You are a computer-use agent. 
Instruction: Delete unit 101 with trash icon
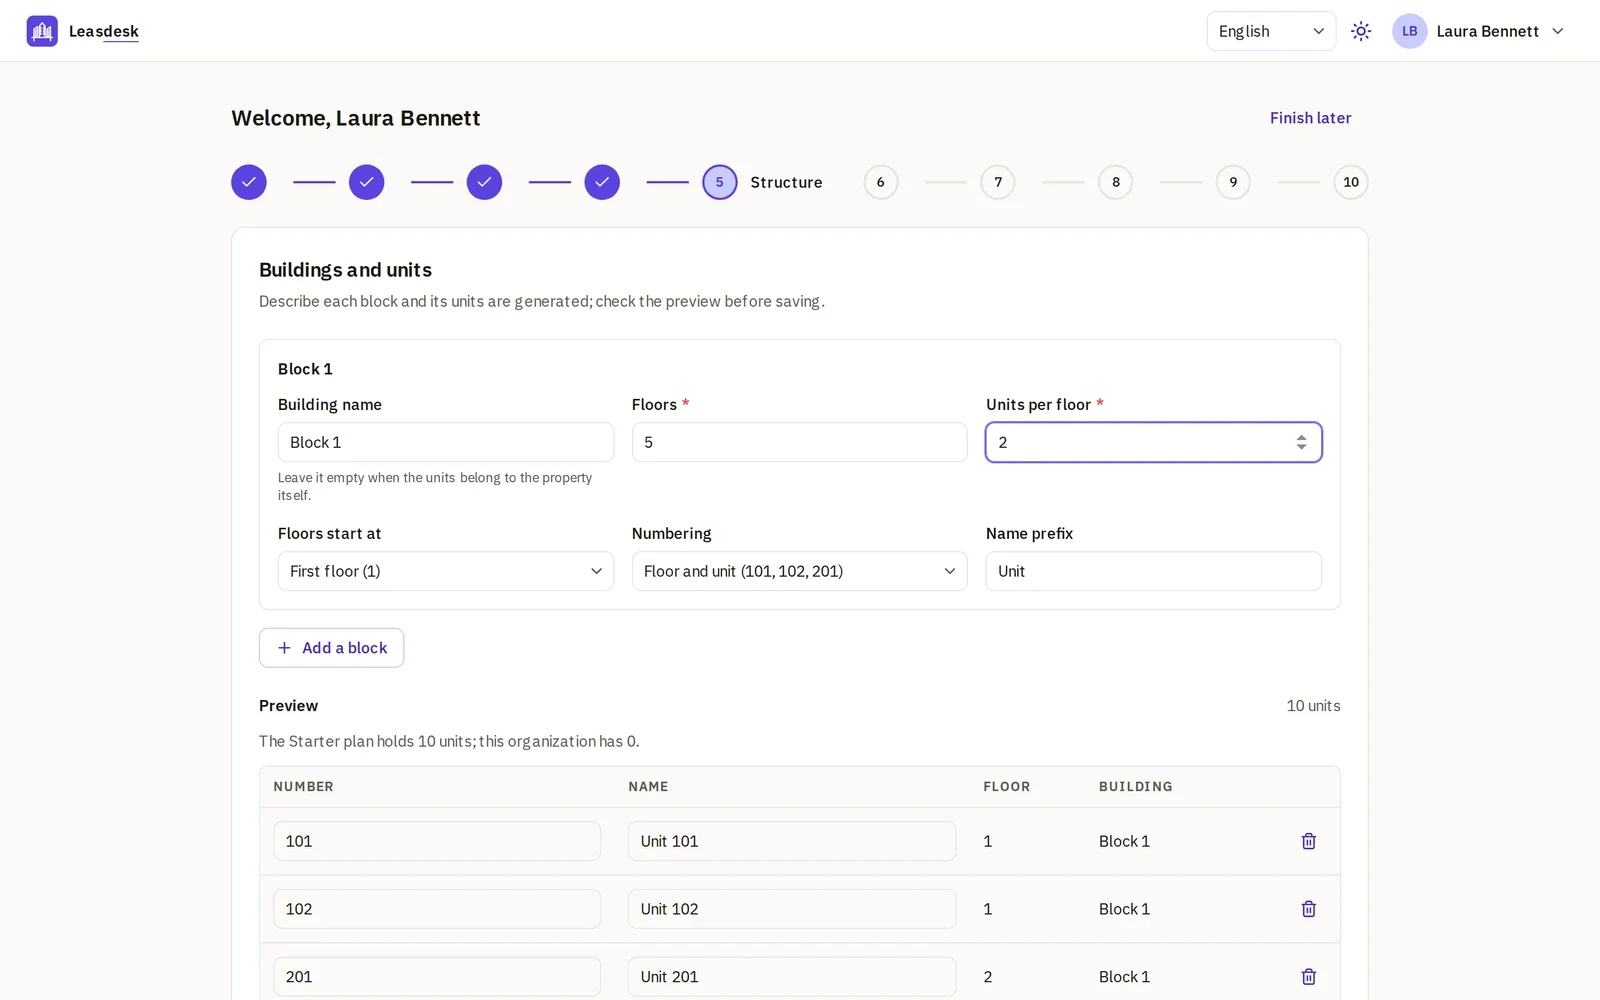click(x=1308, y=841)
